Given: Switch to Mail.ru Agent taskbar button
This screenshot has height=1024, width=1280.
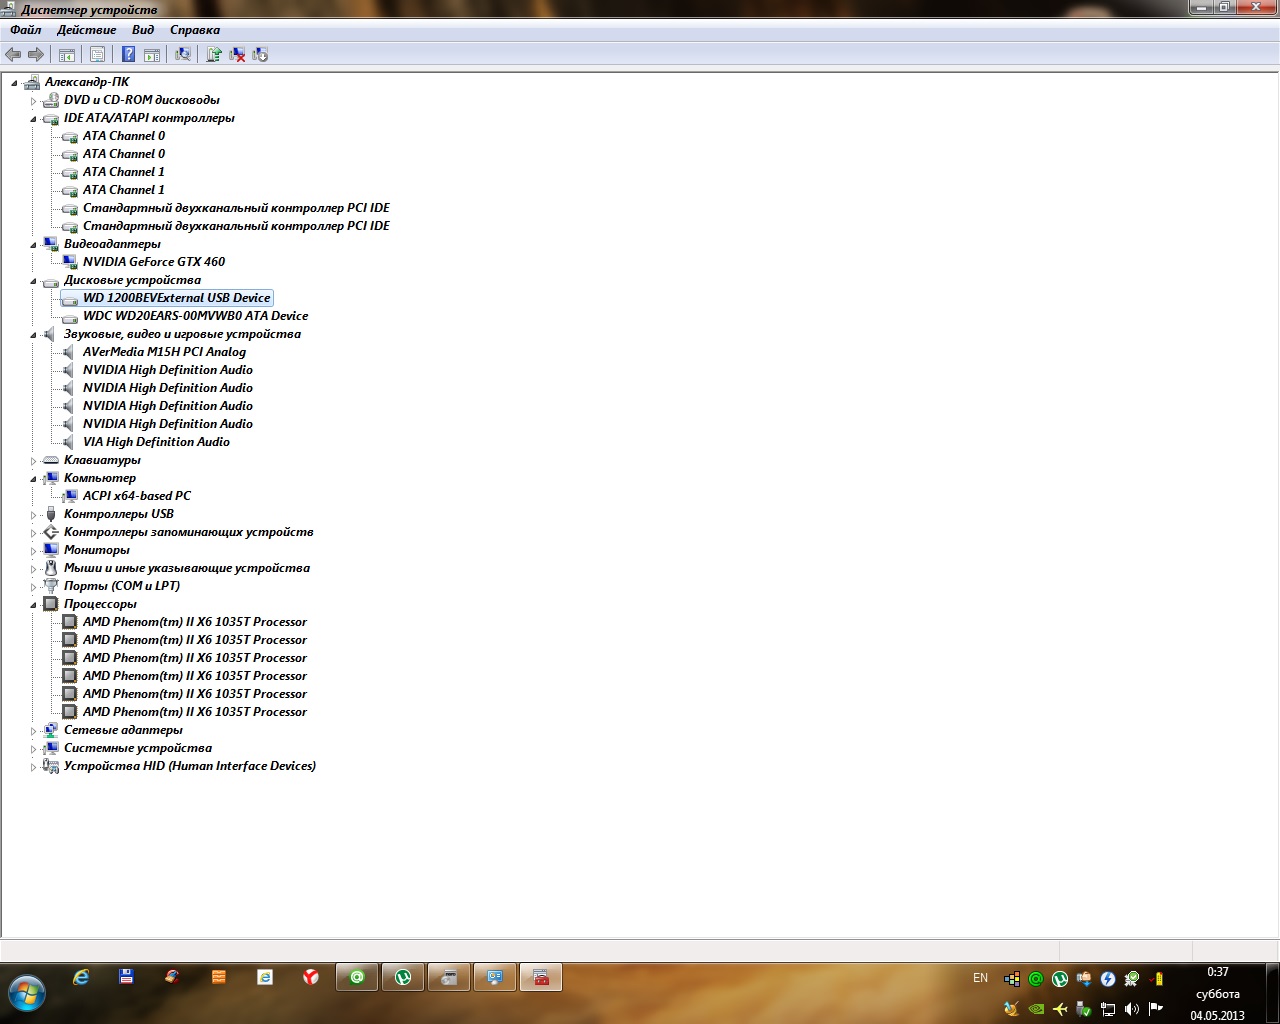Looking at the screenshot, I should point(357,977).
